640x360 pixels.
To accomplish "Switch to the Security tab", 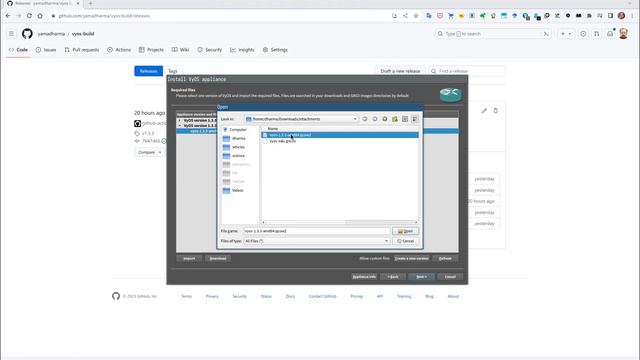I will 209,50.
